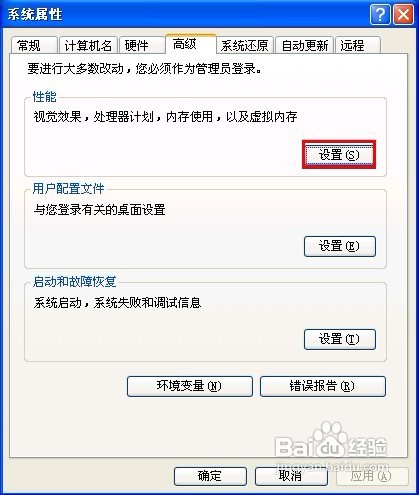This screenshot has width=419, height=495.
Task: Switch to the 常规 tab
Action: pos(34,45)
